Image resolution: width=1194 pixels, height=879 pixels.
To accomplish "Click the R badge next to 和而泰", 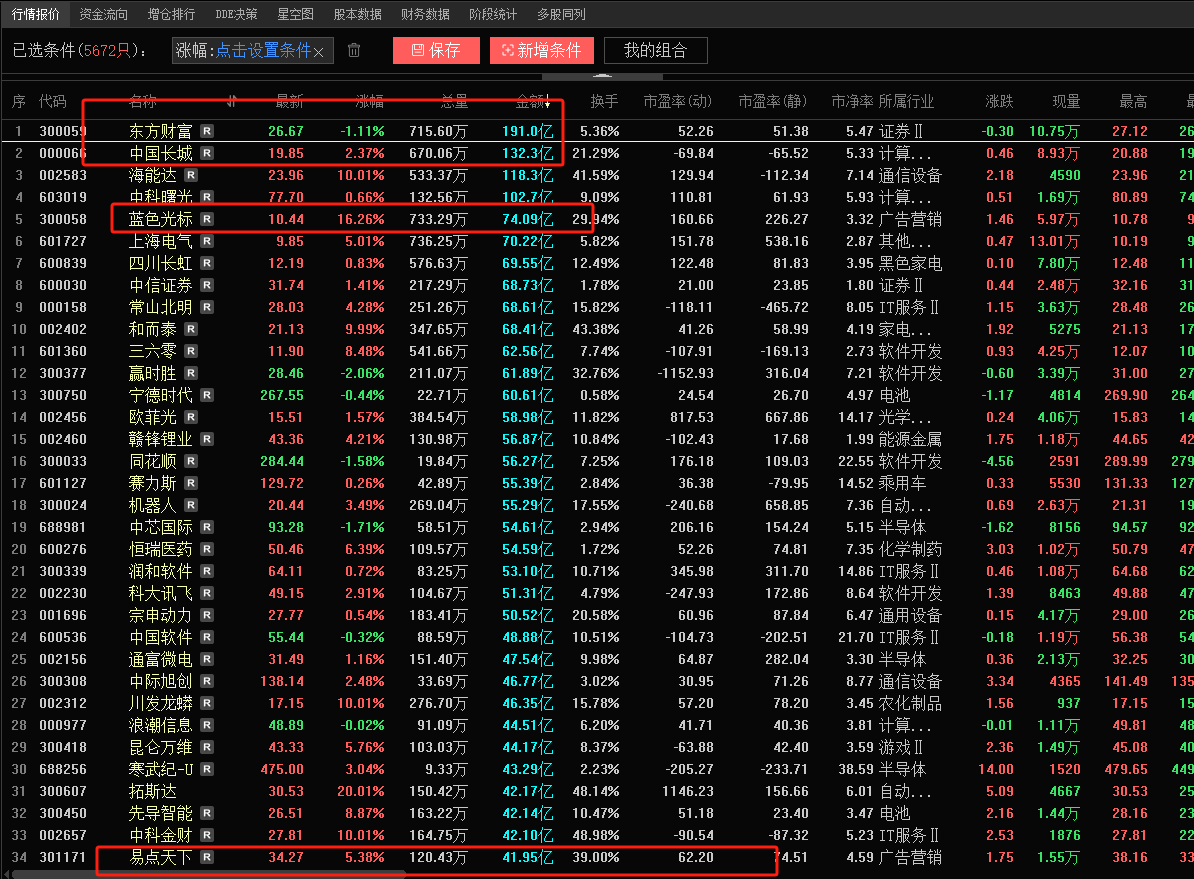I will point(190,330).
